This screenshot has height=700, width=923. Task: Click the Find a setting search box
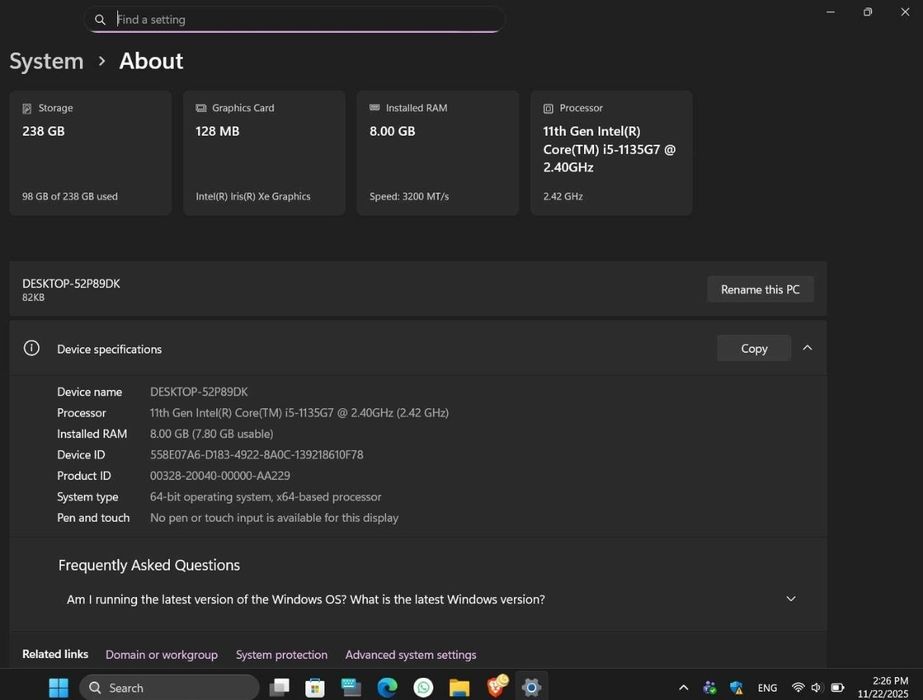tap(294, 19)
